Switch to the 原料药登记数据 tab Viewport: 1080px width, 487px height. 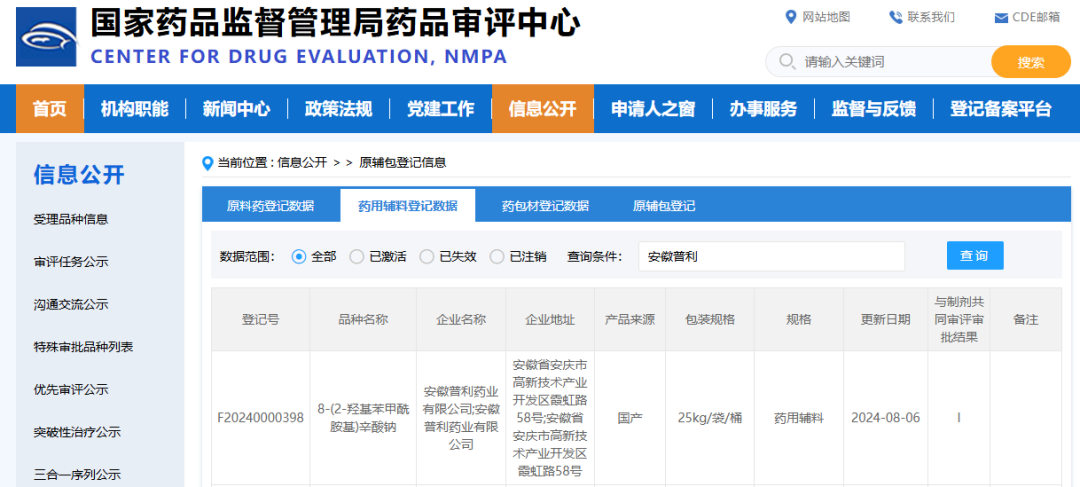(270, 206)
